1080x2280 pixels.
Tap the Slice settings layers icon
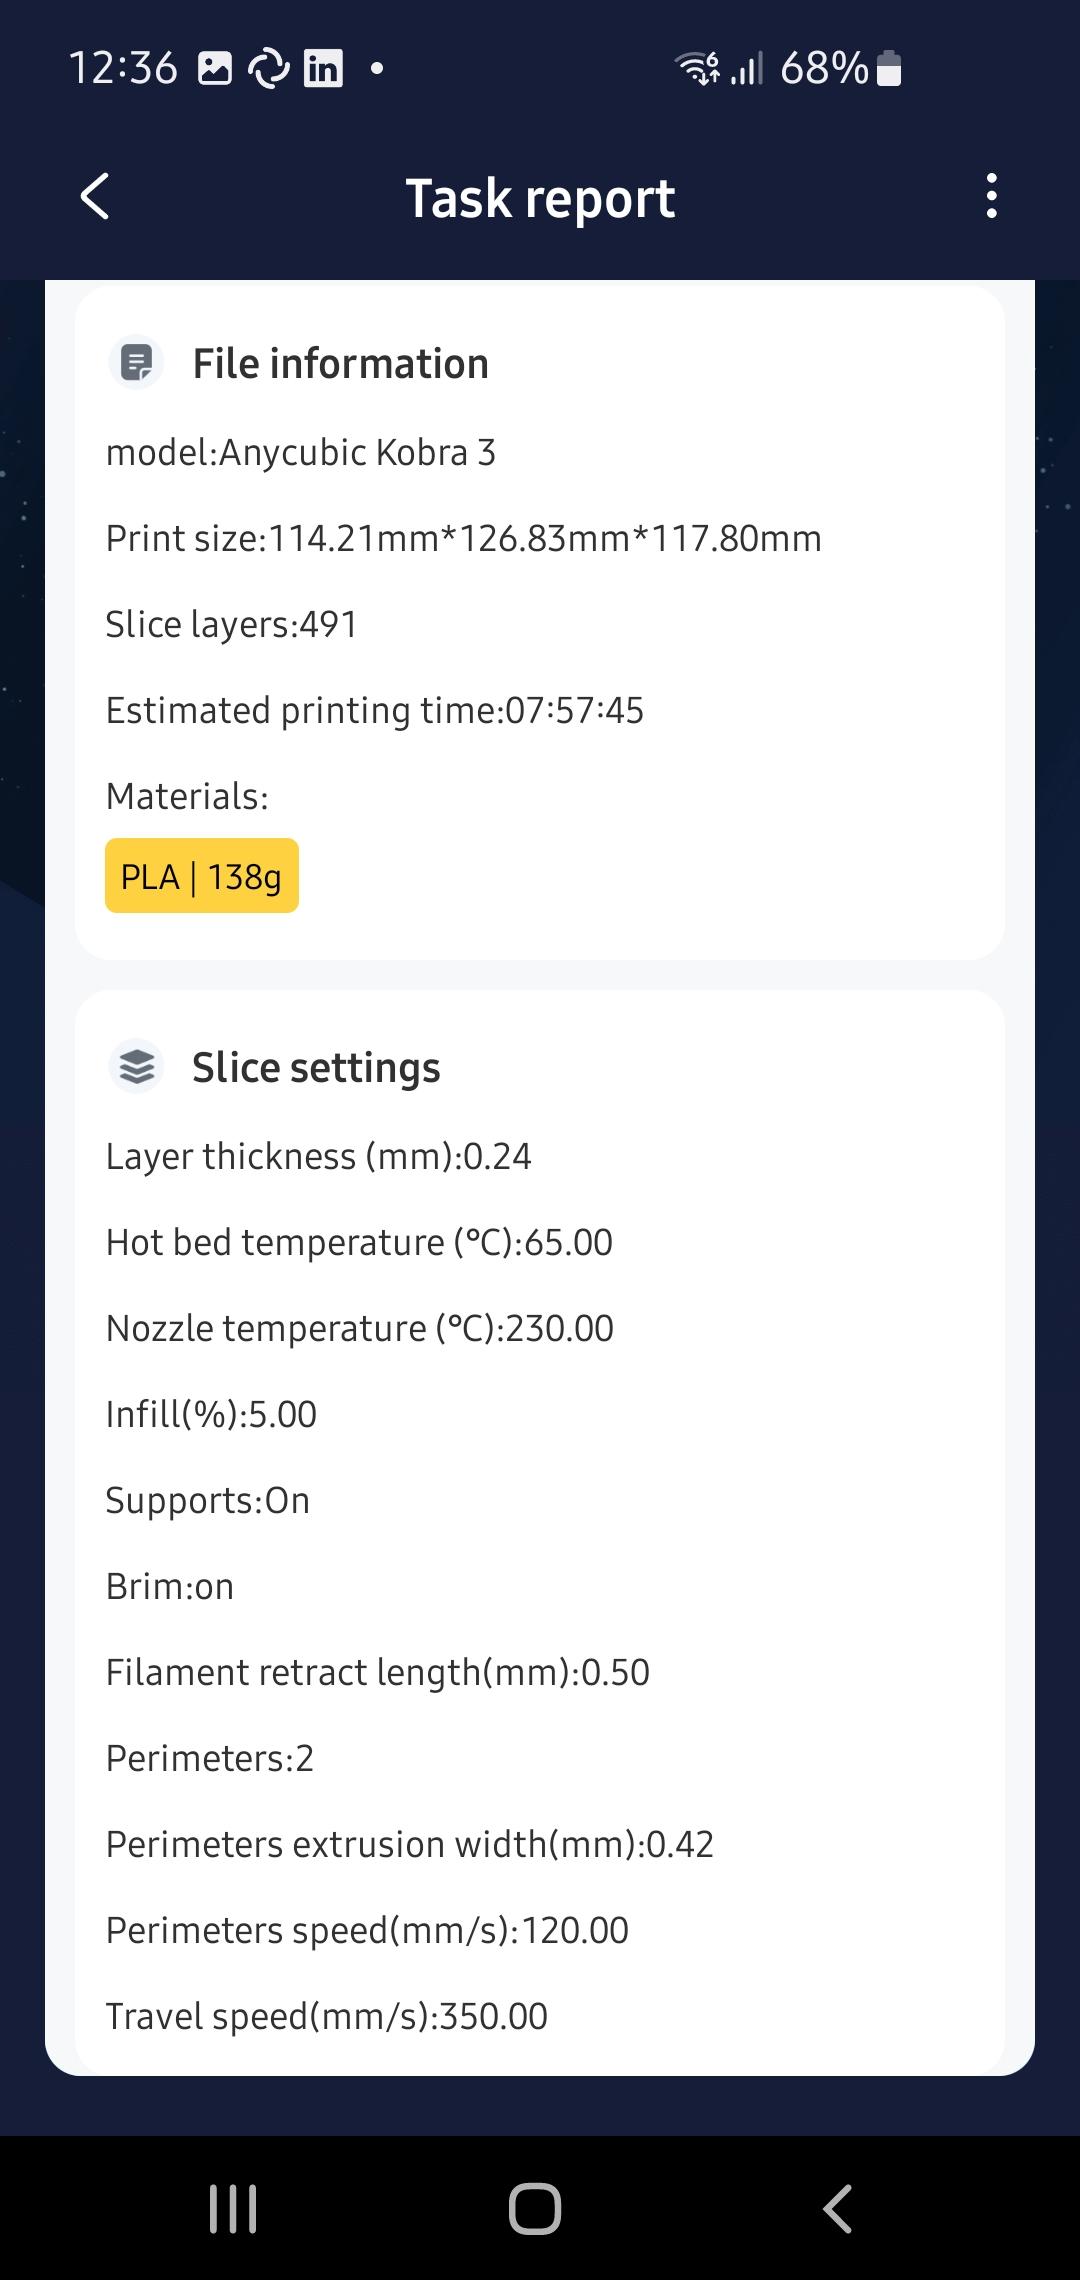point(136,1066)
